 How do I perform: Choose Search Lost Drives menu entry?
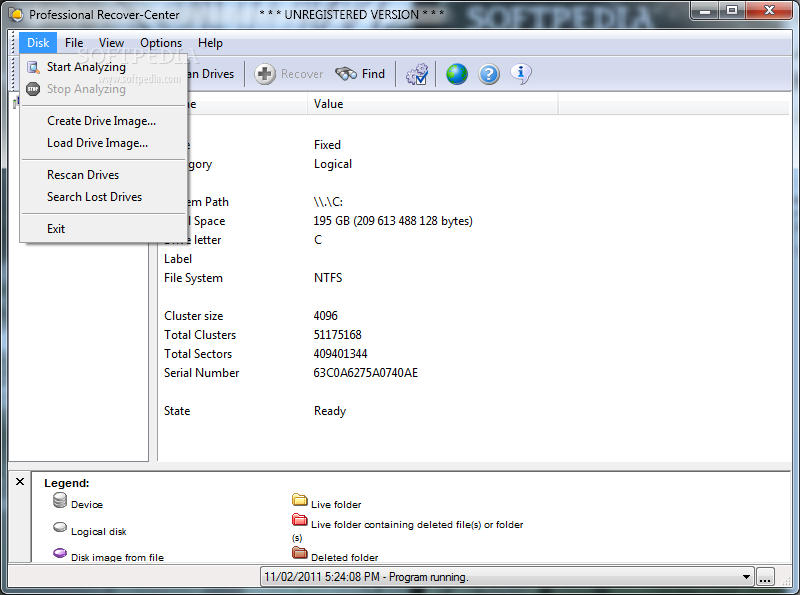[104, 197]
